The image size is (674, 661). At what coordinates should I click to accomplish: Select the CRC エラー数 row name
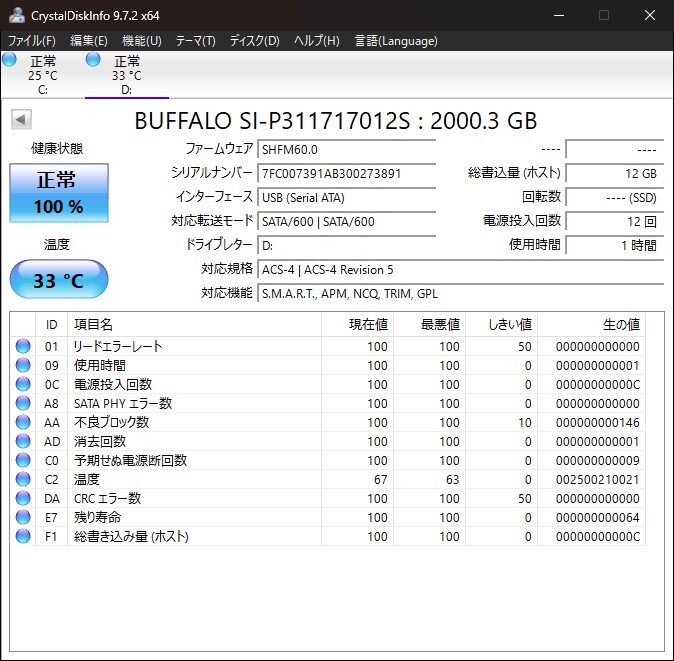107,499
